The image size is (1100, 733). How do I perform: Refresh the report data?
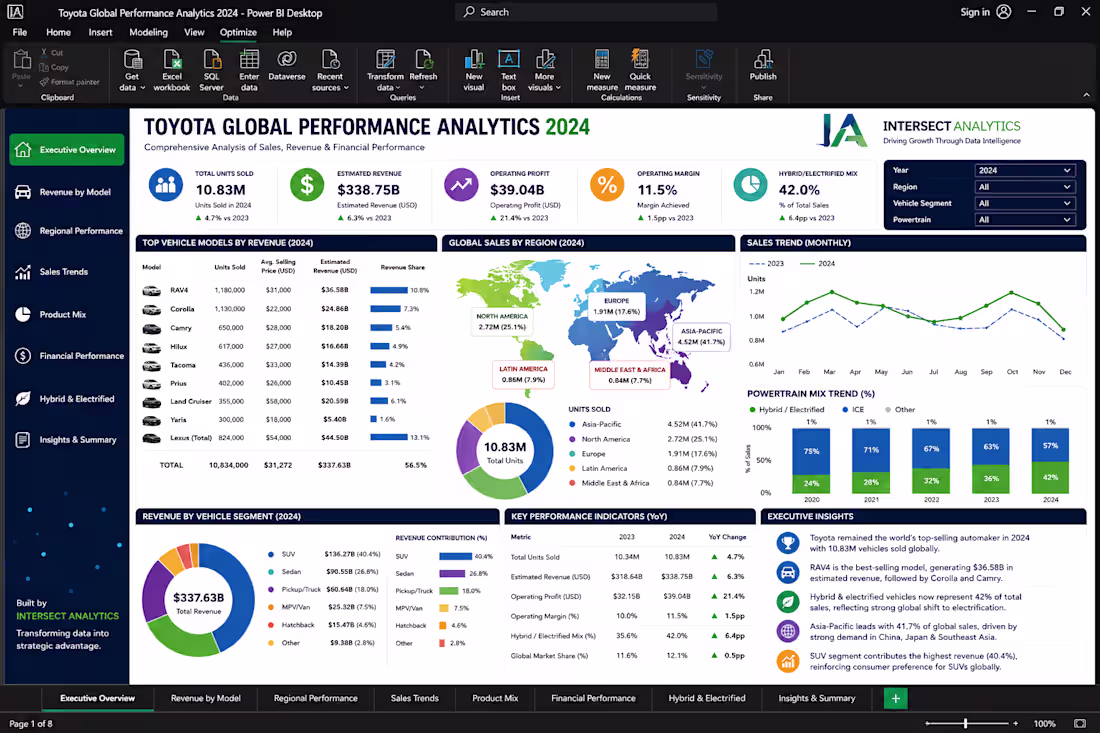coord(423,70)
